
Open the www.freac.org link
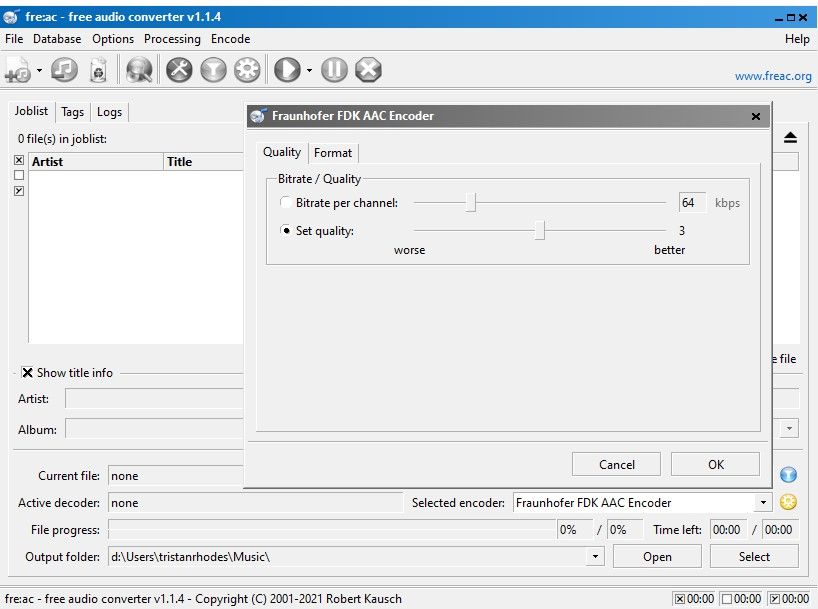point(772,76)
